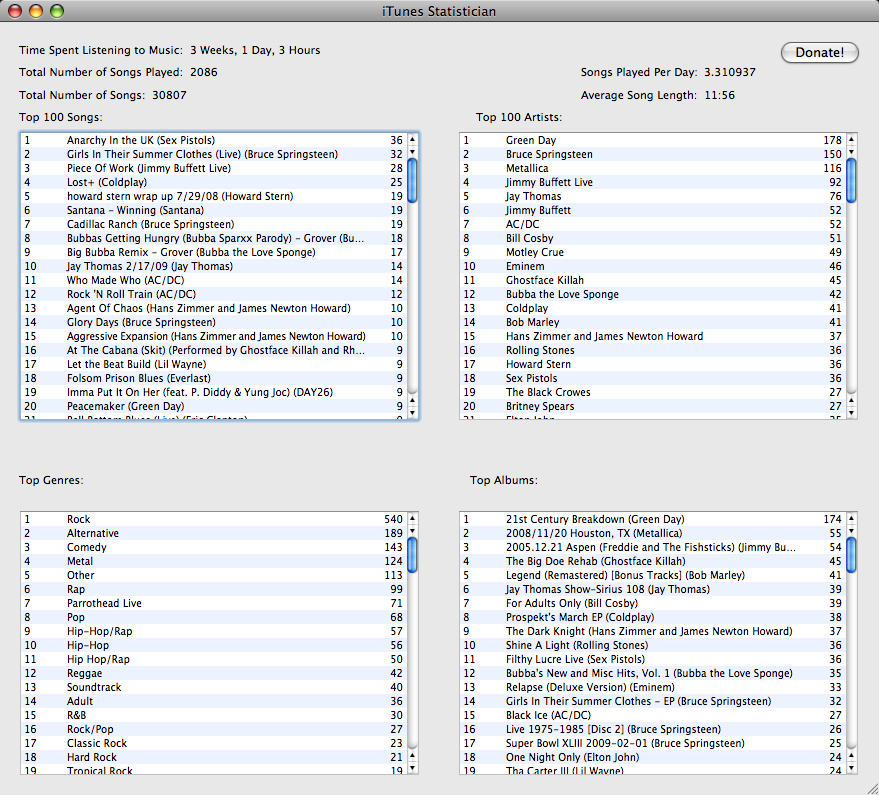This screenshot has width=879, height=795.
Task: Select artist row 'Bill Cosby'
Action: point(653,238)
